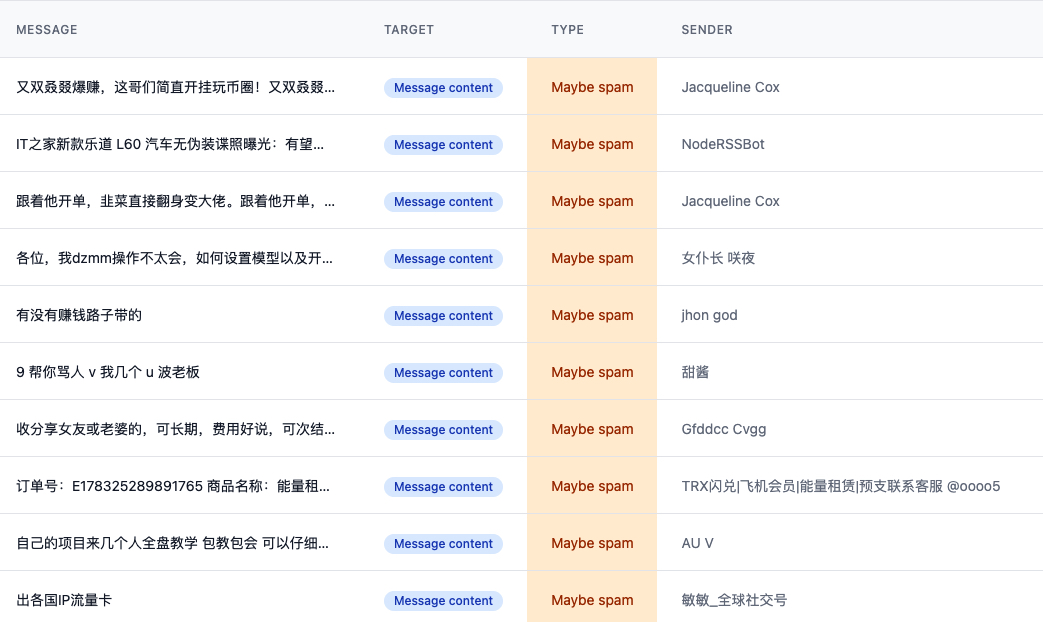Click Message content badge in 女仆长 咲夜 row
Viewport: 1043px width, 622px height.
point(443,259)
